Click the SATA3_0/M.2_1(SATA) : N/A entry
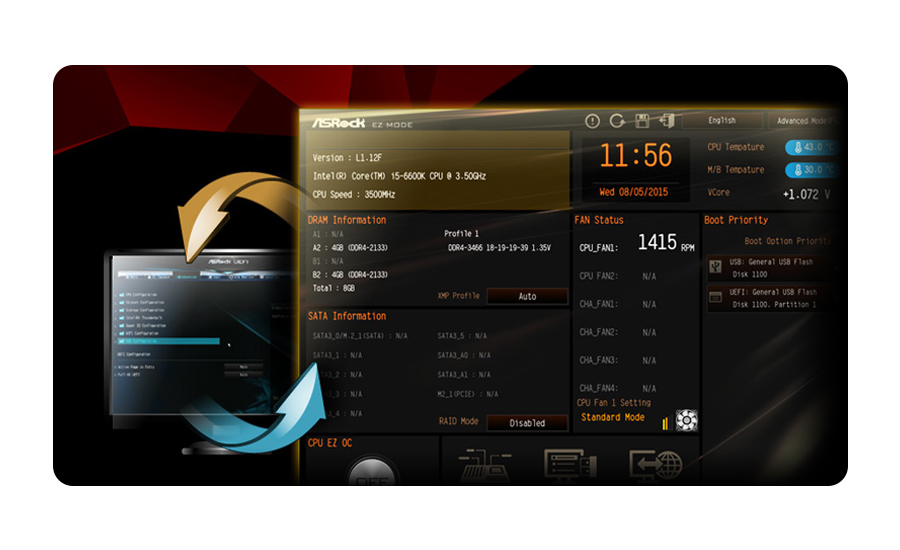900x550 pixels. (x=360, y=336)
